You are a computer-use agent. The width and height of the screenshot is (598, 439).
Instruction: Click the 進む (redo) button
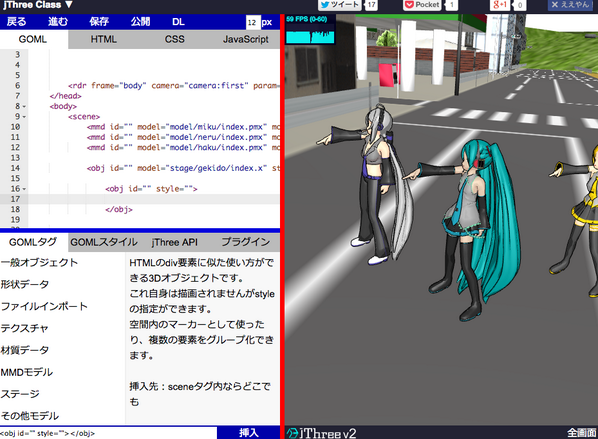tap(58, 22)
